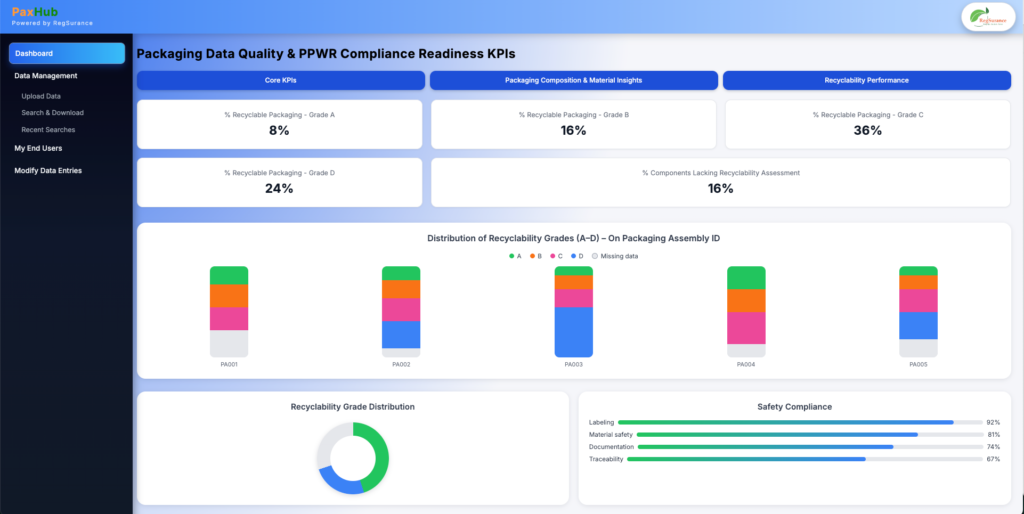
Task: Open Upload Data in the sidebar
Action: click(41, 96)
